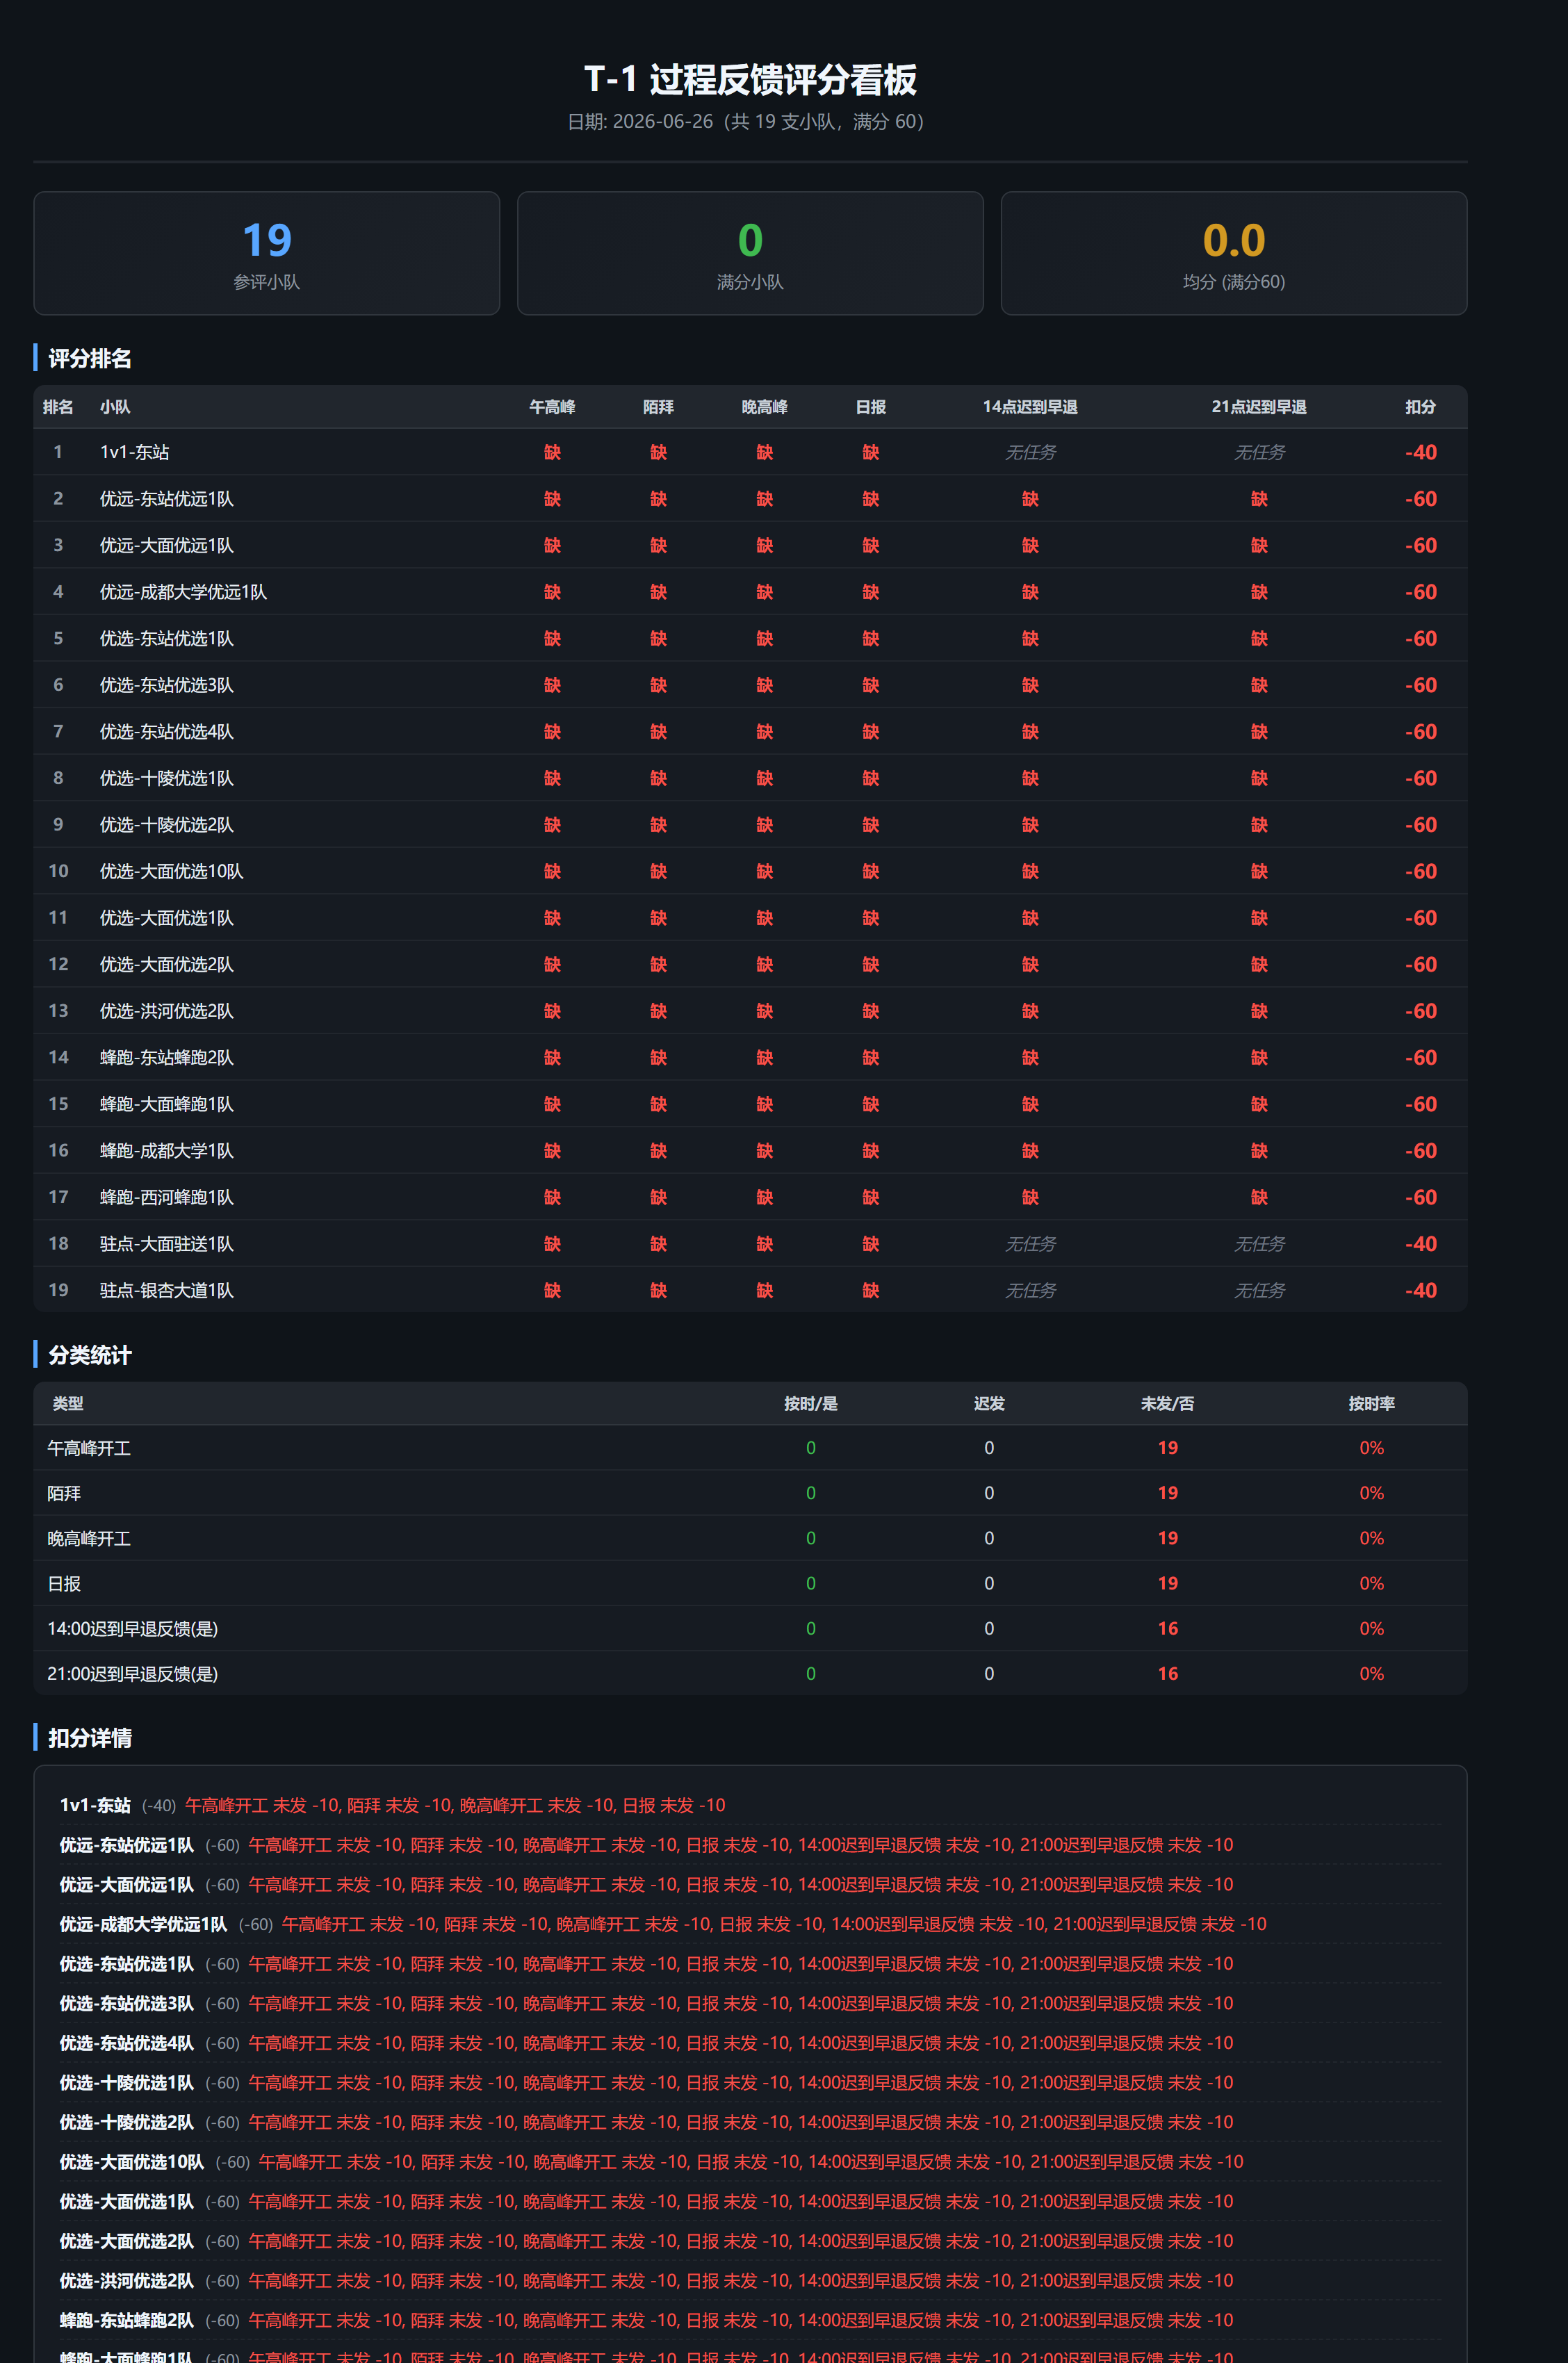
Task: Click the 未发/否 column header
Action: 1167,1404
